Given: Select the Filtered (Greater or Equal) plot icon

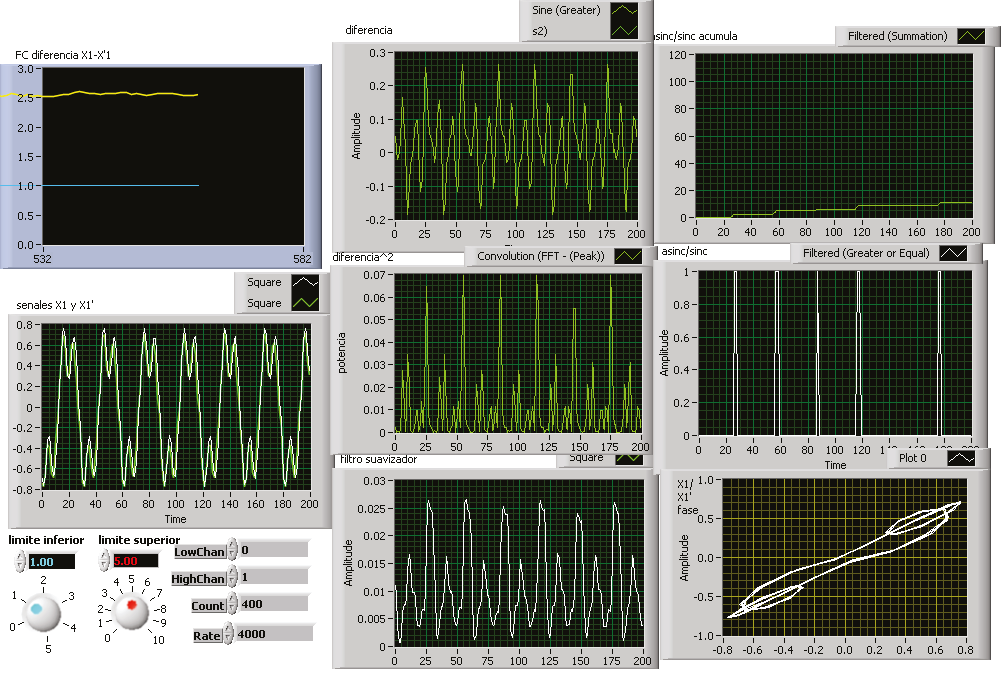Looking at the screenshot, I should pyautogui.click(x=953, y=253).
